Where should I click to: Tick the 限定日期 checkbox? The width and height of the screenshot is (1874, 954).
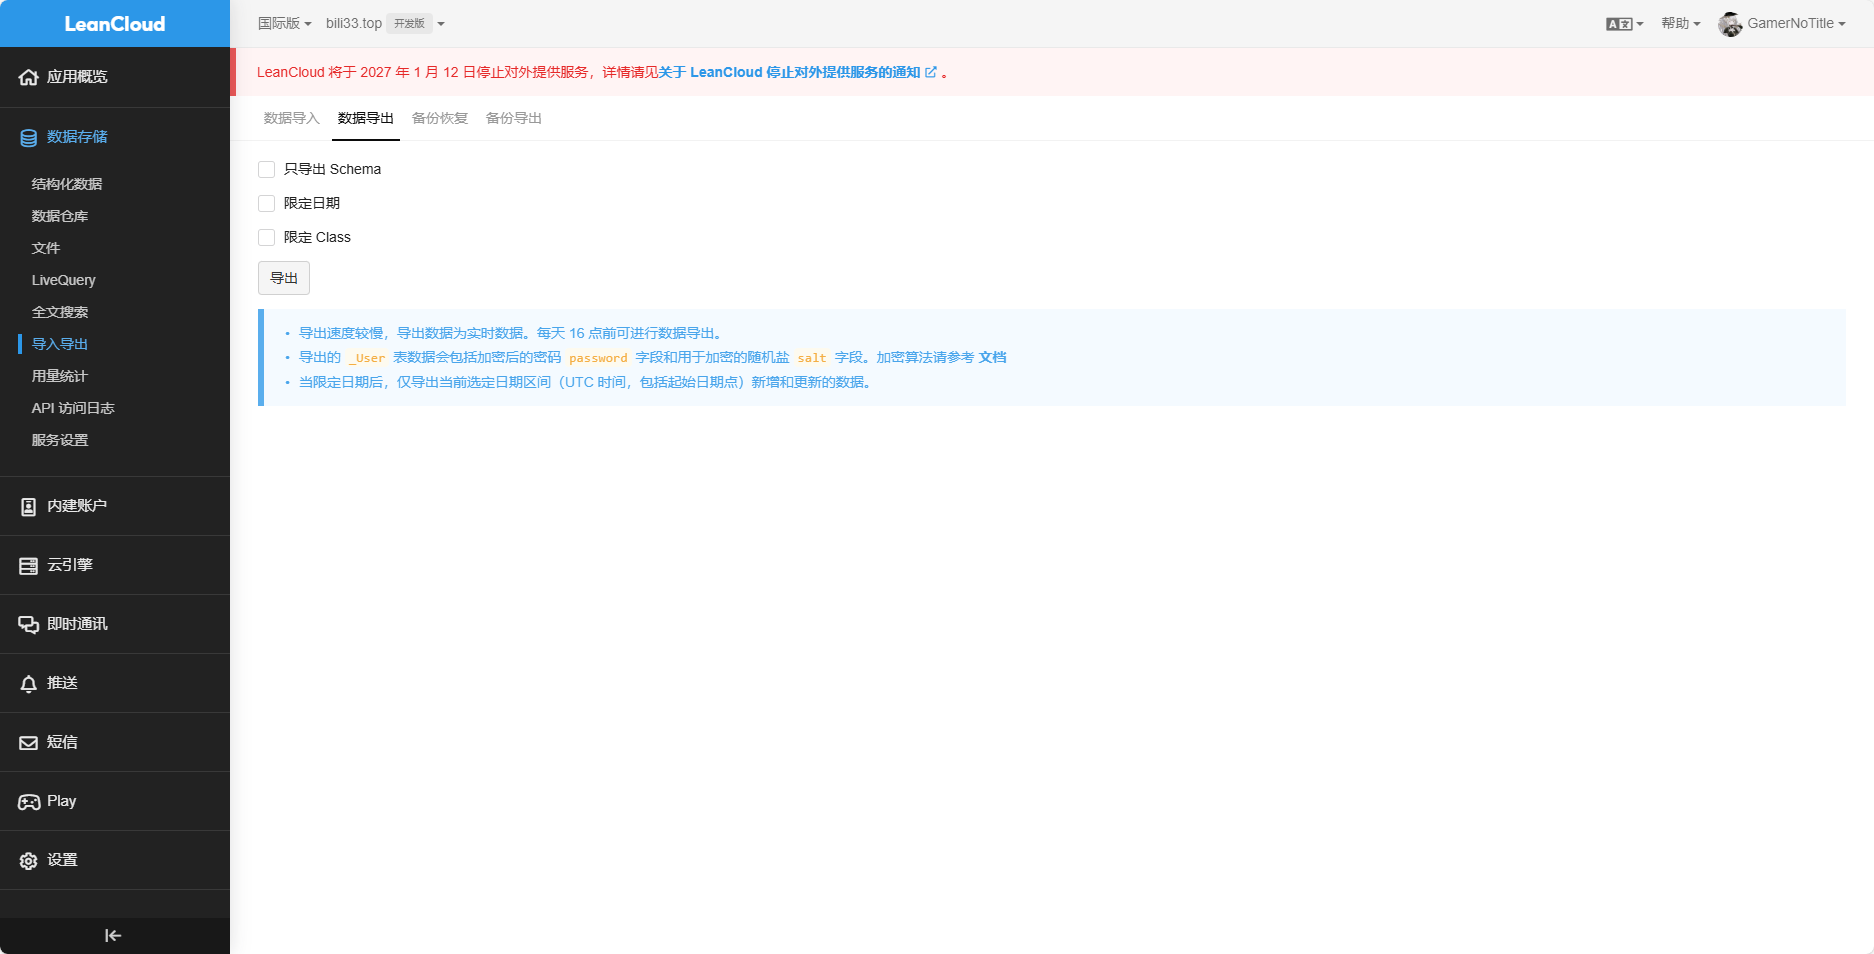267,204
